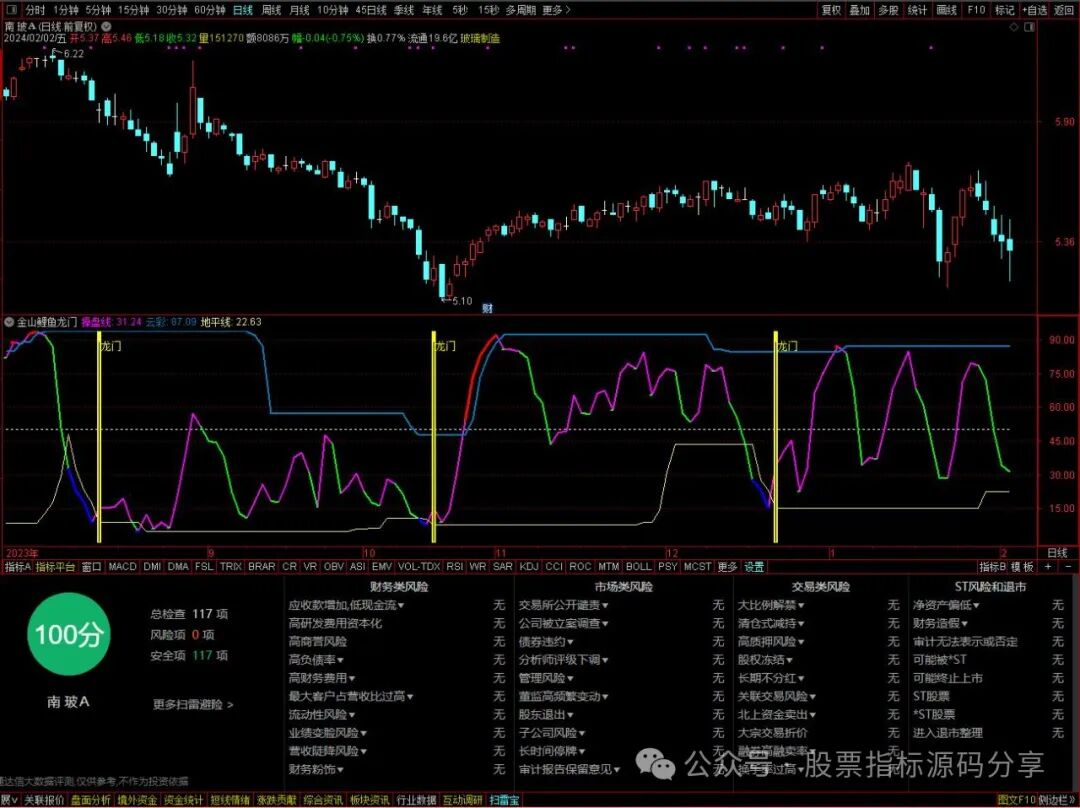Click the 图文F10 button

(x=1016, y=800)
